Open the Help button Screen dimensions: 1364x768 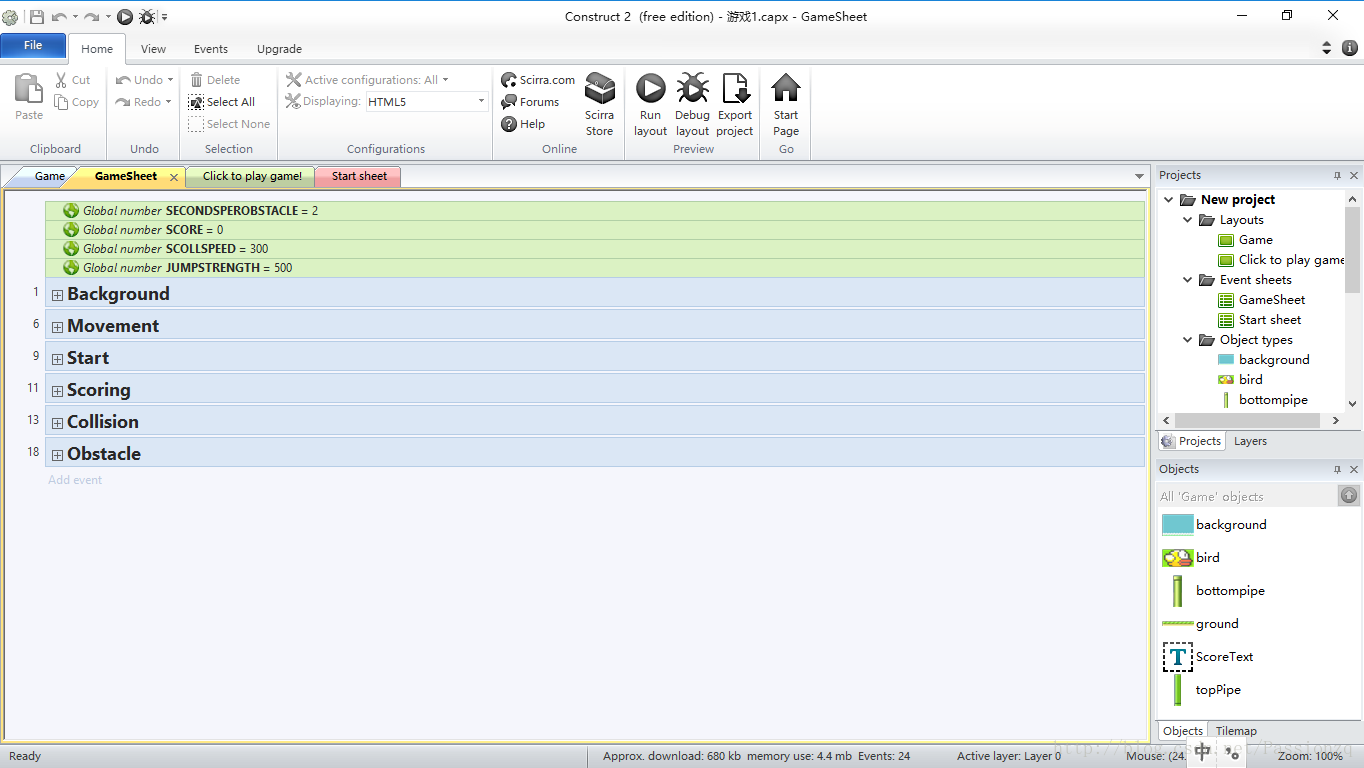click(x=523, y=124)
